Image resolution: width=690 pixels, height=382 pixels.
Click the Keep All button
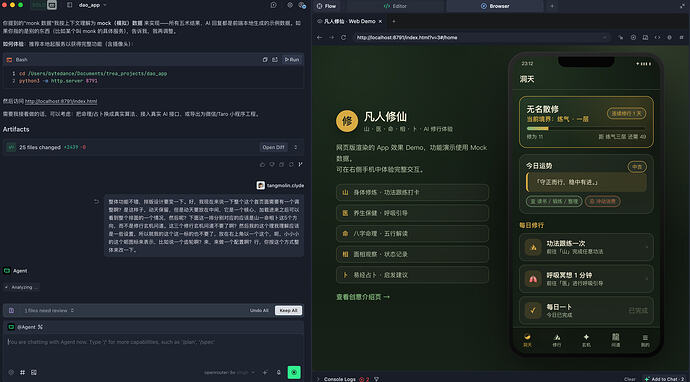(x=288, y=311)
